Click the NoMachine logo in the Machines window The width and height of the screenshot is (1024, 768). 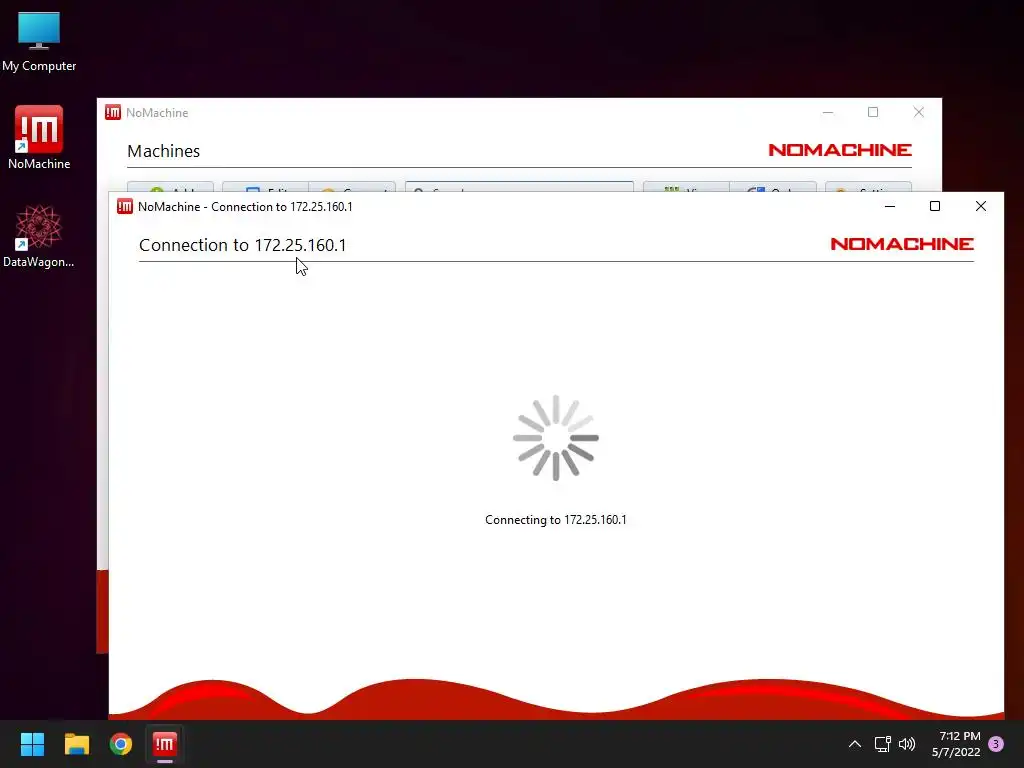coord(840,150)
